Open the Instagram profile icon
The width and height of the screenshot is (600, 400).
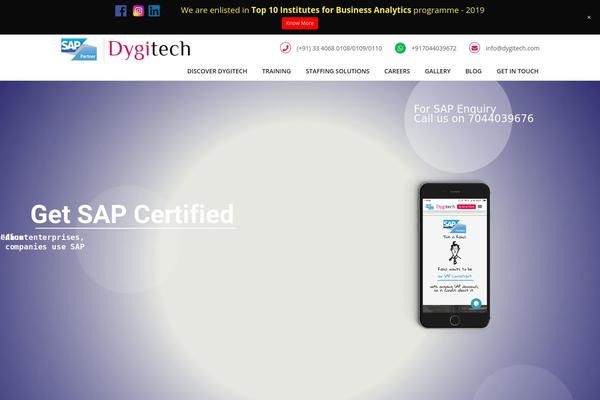coord(138,11)
